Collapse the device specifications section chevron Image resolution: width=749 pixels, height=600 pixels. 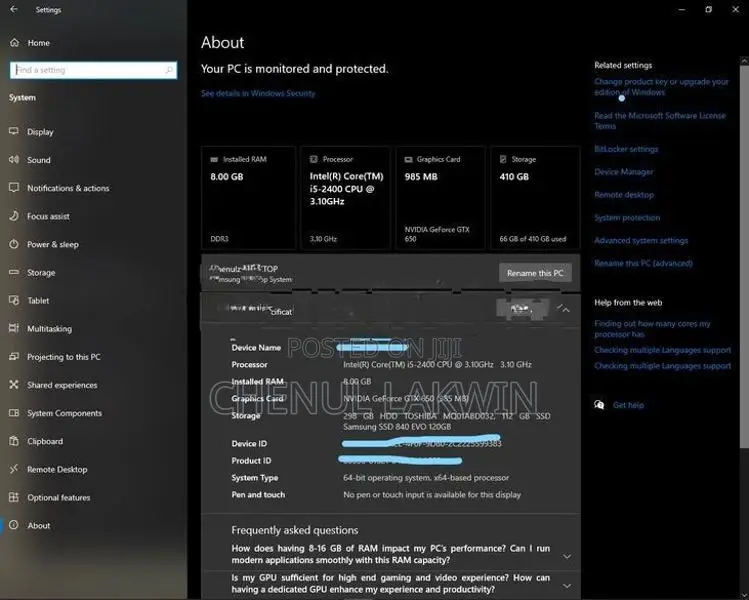point(564,310)
